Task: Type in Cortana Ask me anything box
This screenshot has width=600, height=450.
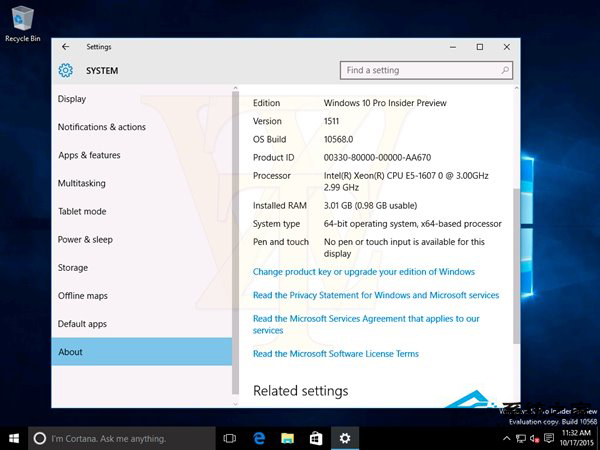Action: [x=122, y=438]
